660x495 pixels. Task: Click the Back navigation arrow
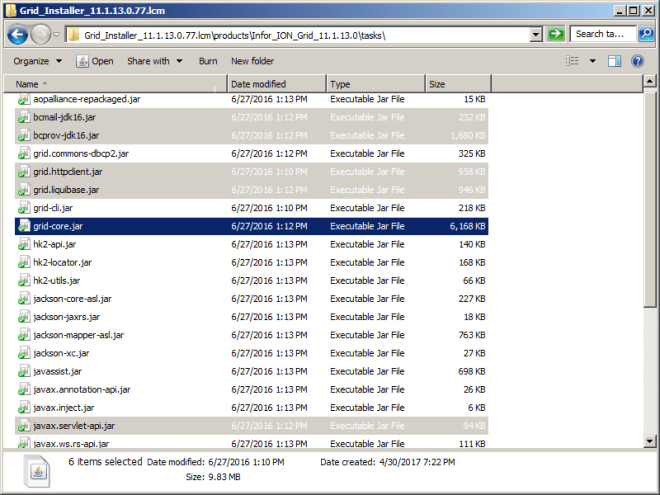(x=17, y=35)
